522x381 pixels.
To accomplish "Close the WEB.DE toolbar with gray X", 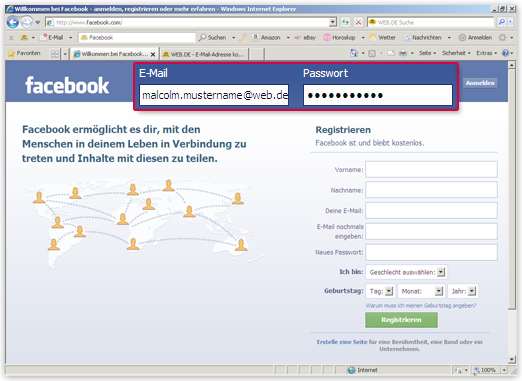I will (11, 38).
